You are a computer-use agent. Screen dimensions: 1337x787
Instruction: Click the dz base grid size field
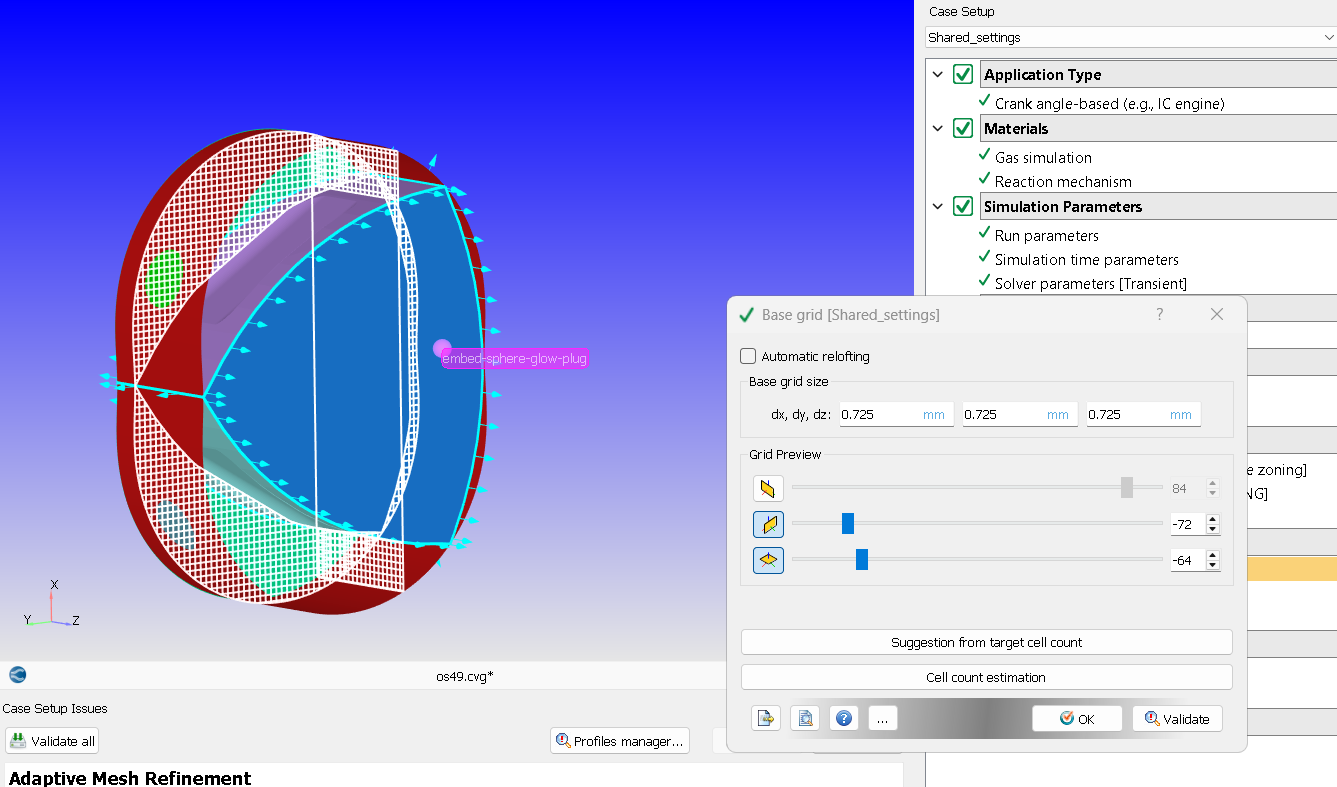point(1144,414)
